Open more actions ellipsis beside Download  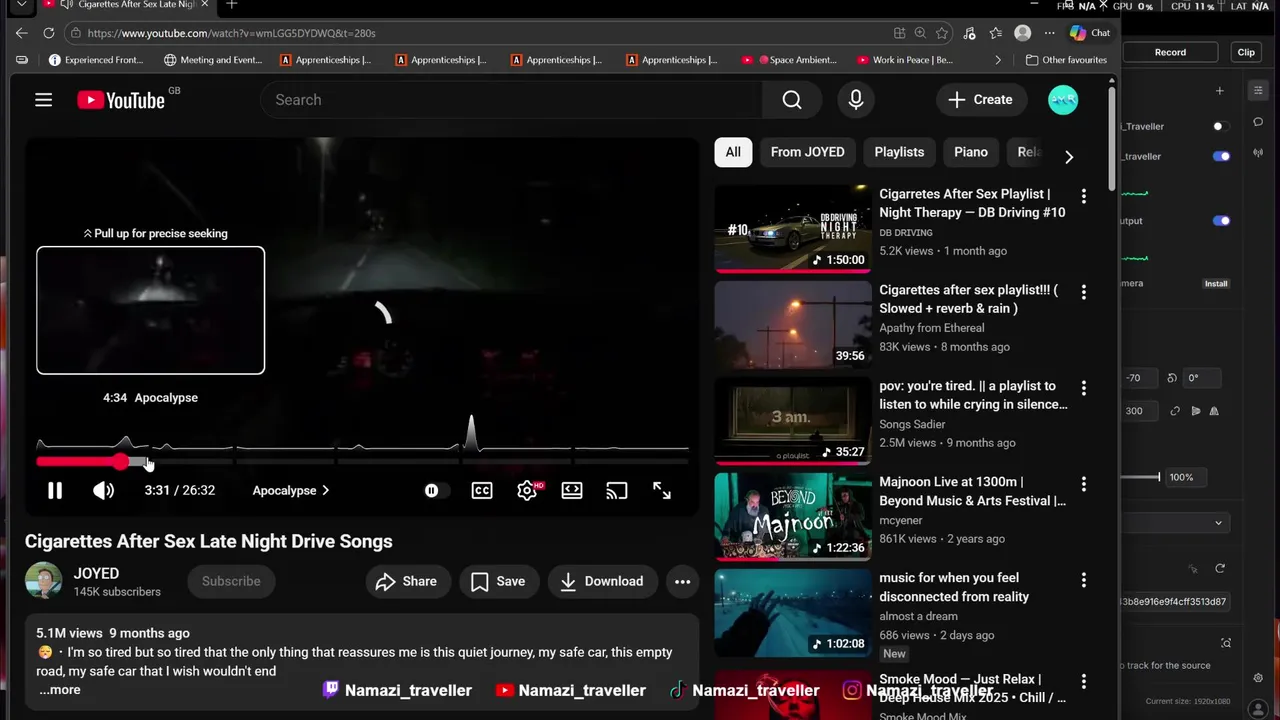[x=683, y=581]
